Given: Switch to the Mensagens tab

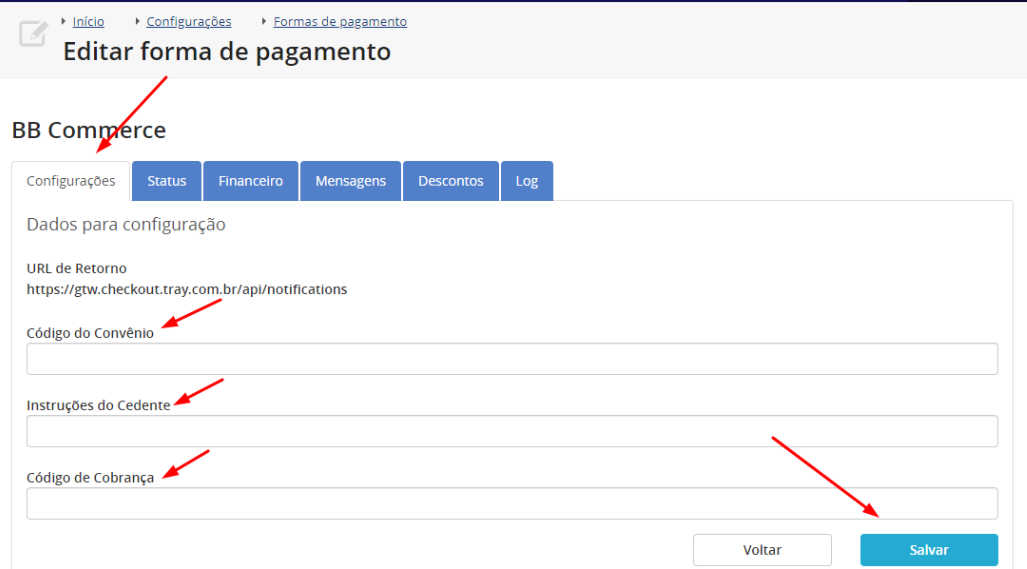Looking at the screenshot, I should 350,181.
